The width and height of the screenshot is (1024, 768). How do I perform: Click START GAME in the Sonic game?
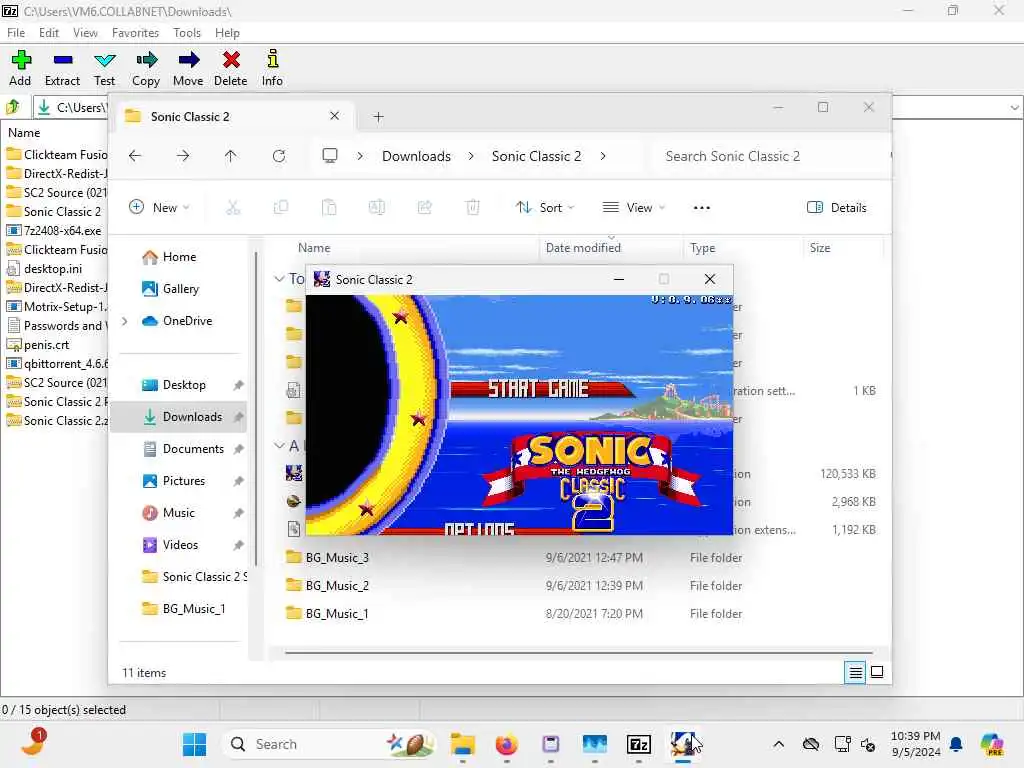click(x=539, y=389)
